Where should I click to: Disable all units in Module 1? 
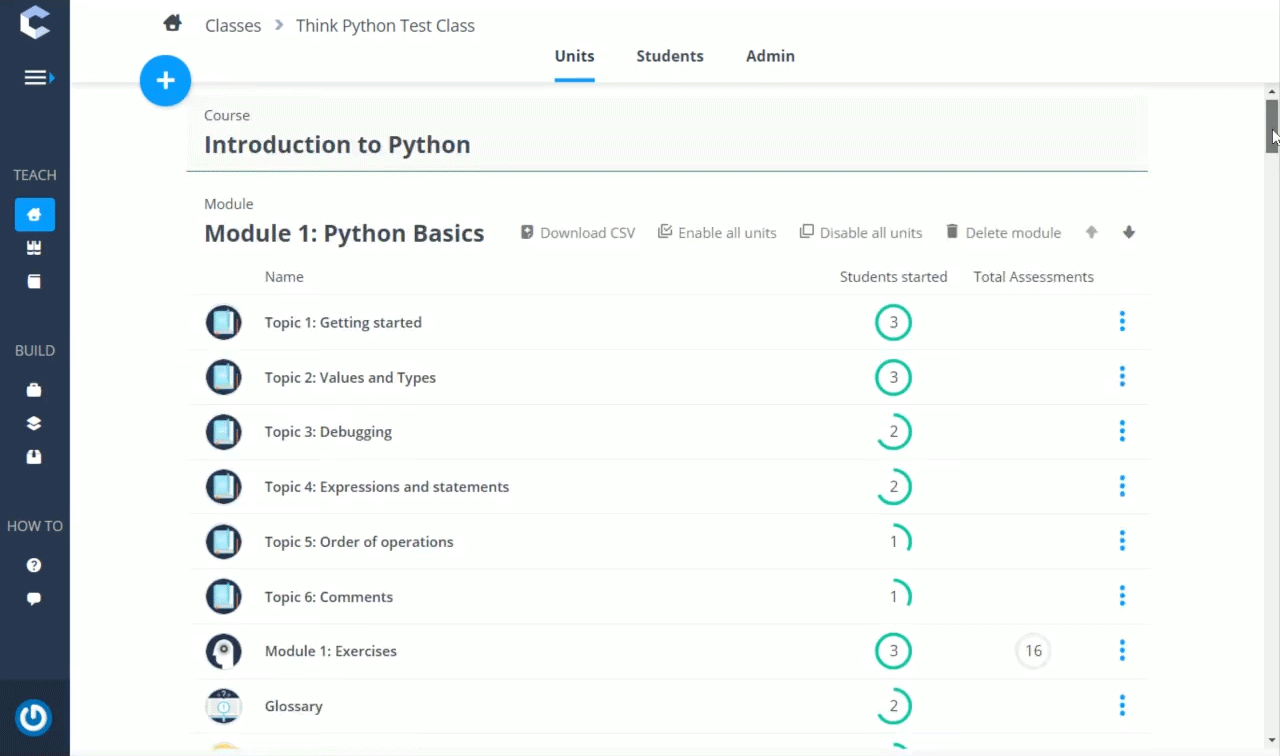pos(860,232)
